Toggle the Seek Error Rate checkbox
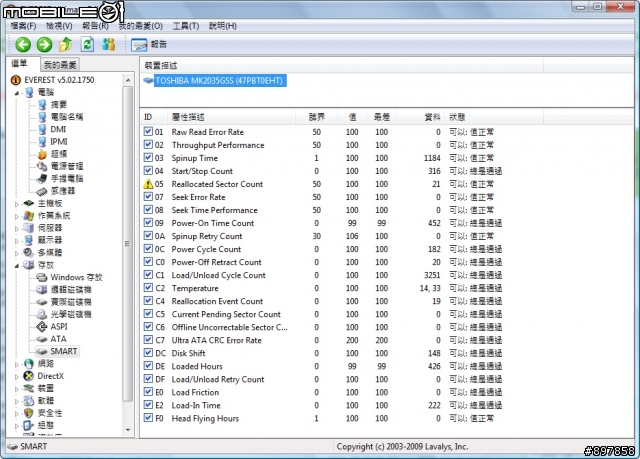 [148, 197]
